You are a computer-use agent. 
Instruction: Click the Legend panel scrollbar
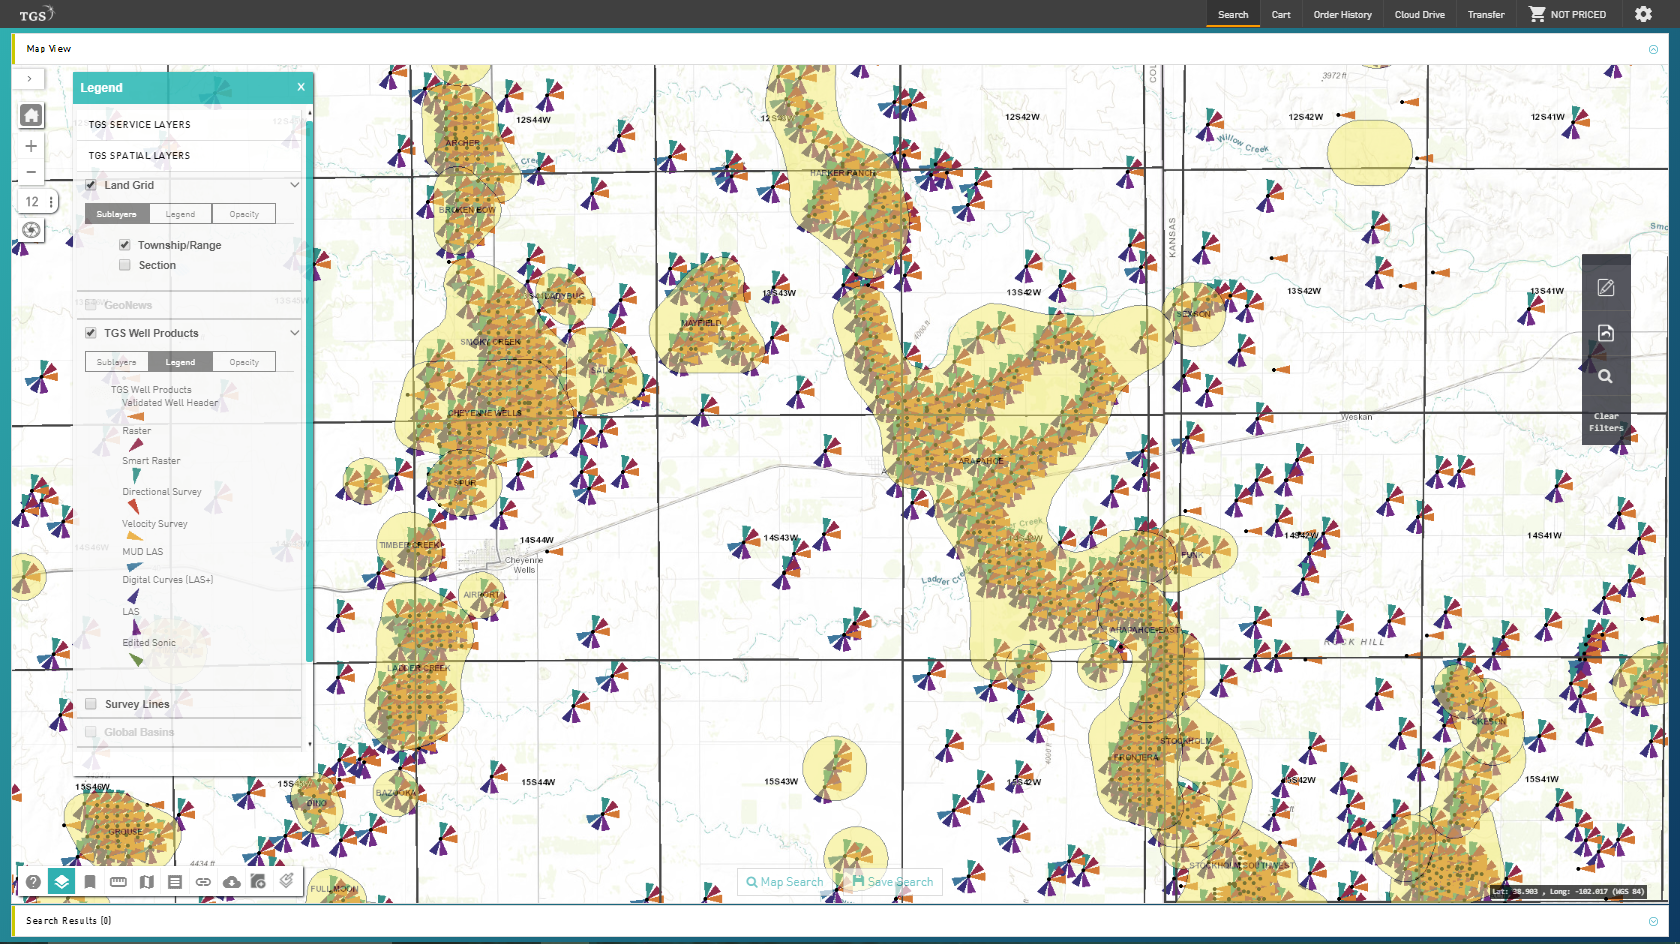[x=310, y=390]
